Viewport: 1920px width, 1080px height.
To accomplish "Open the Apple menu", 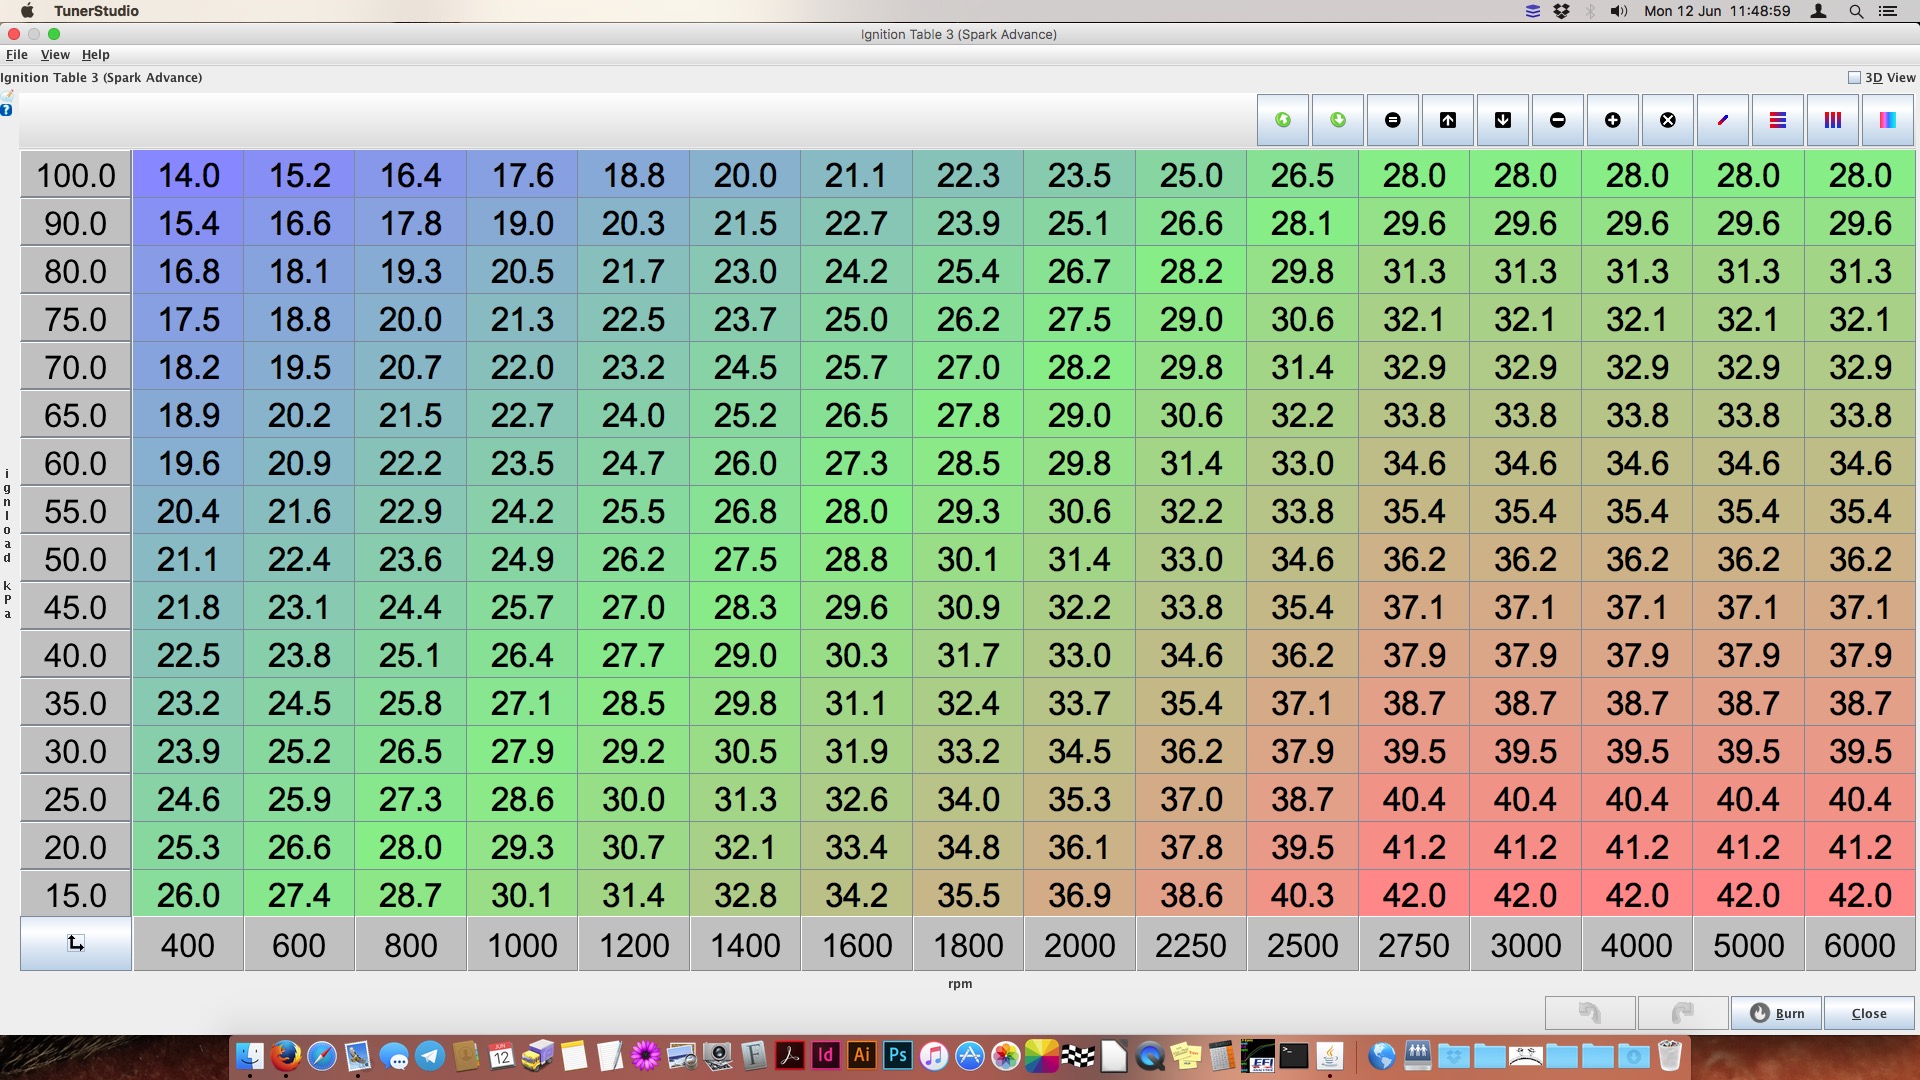I will [x=27, y=11].
